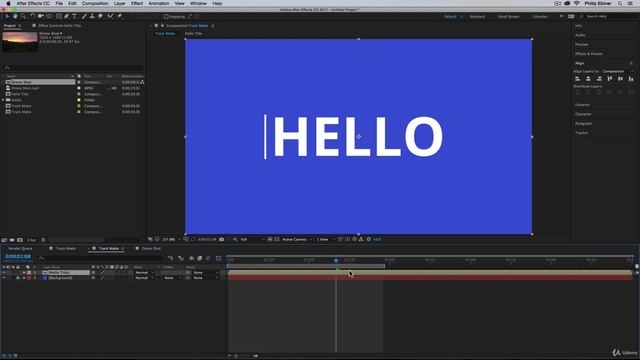Open the Tracker panel
The height and width of the screenshot is (360, 640).
coord(581,133)
